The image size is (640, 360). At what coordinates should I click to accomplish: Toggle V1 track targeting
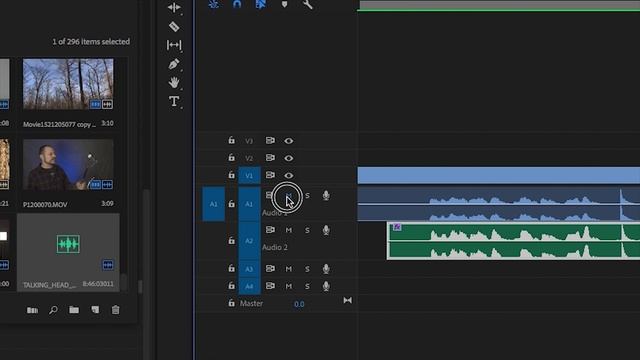coord(249,176)
